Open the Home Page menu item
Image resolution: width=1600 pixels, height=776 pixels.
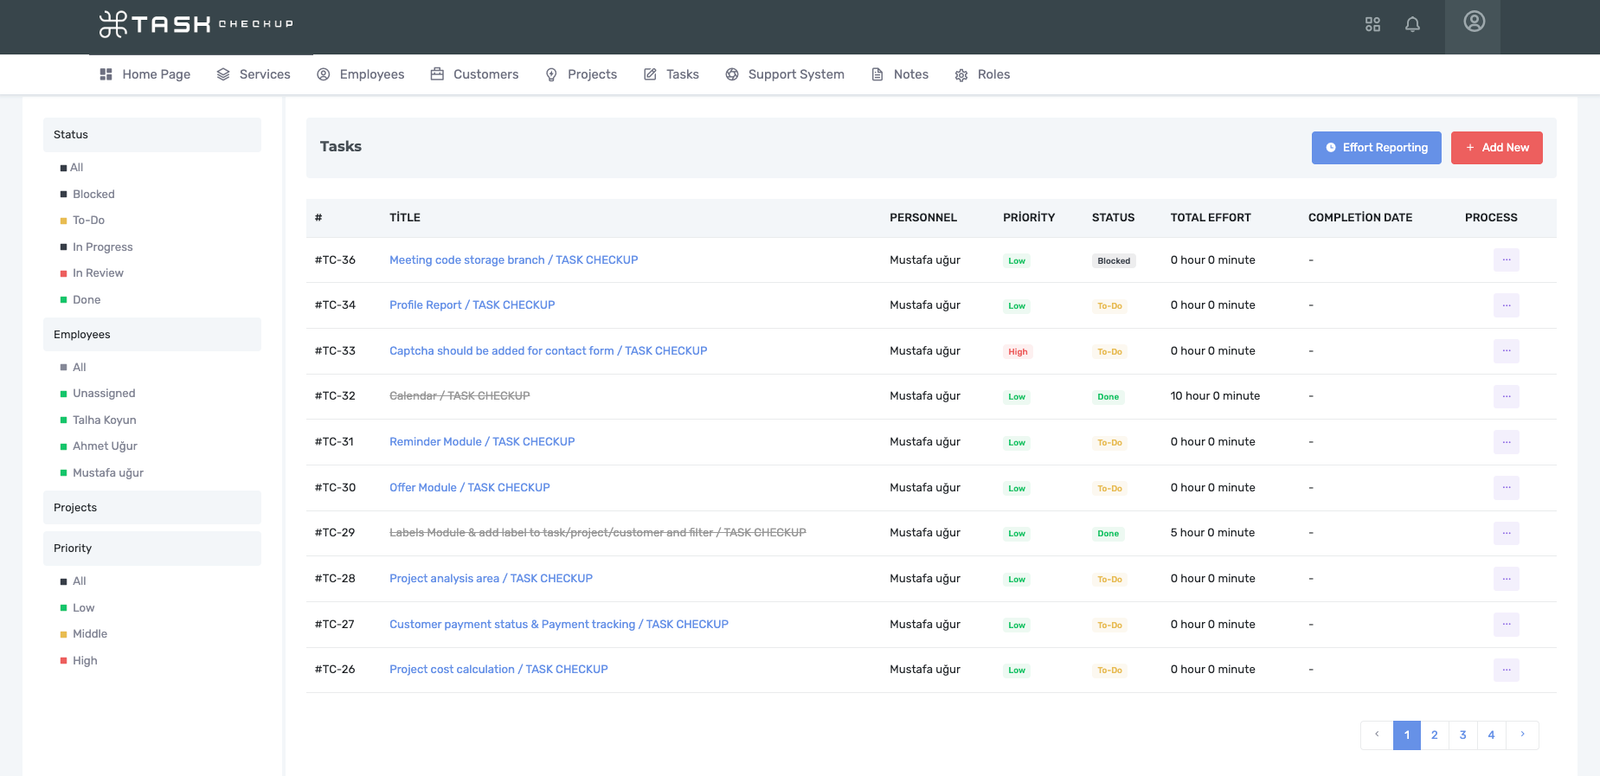145,74
